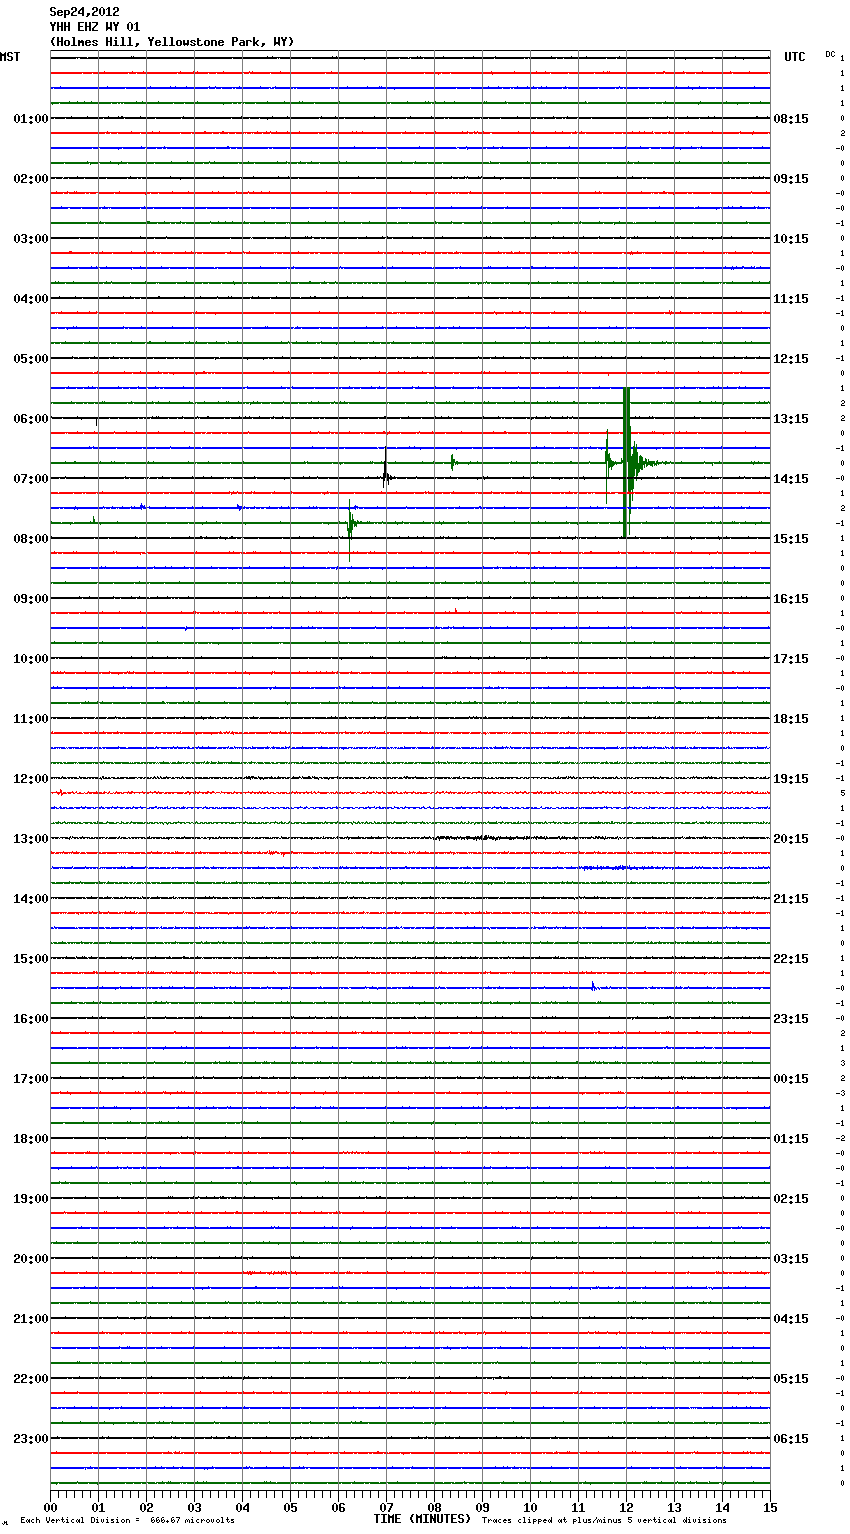Click the 00:15 UTC time label

(791, 1079)
